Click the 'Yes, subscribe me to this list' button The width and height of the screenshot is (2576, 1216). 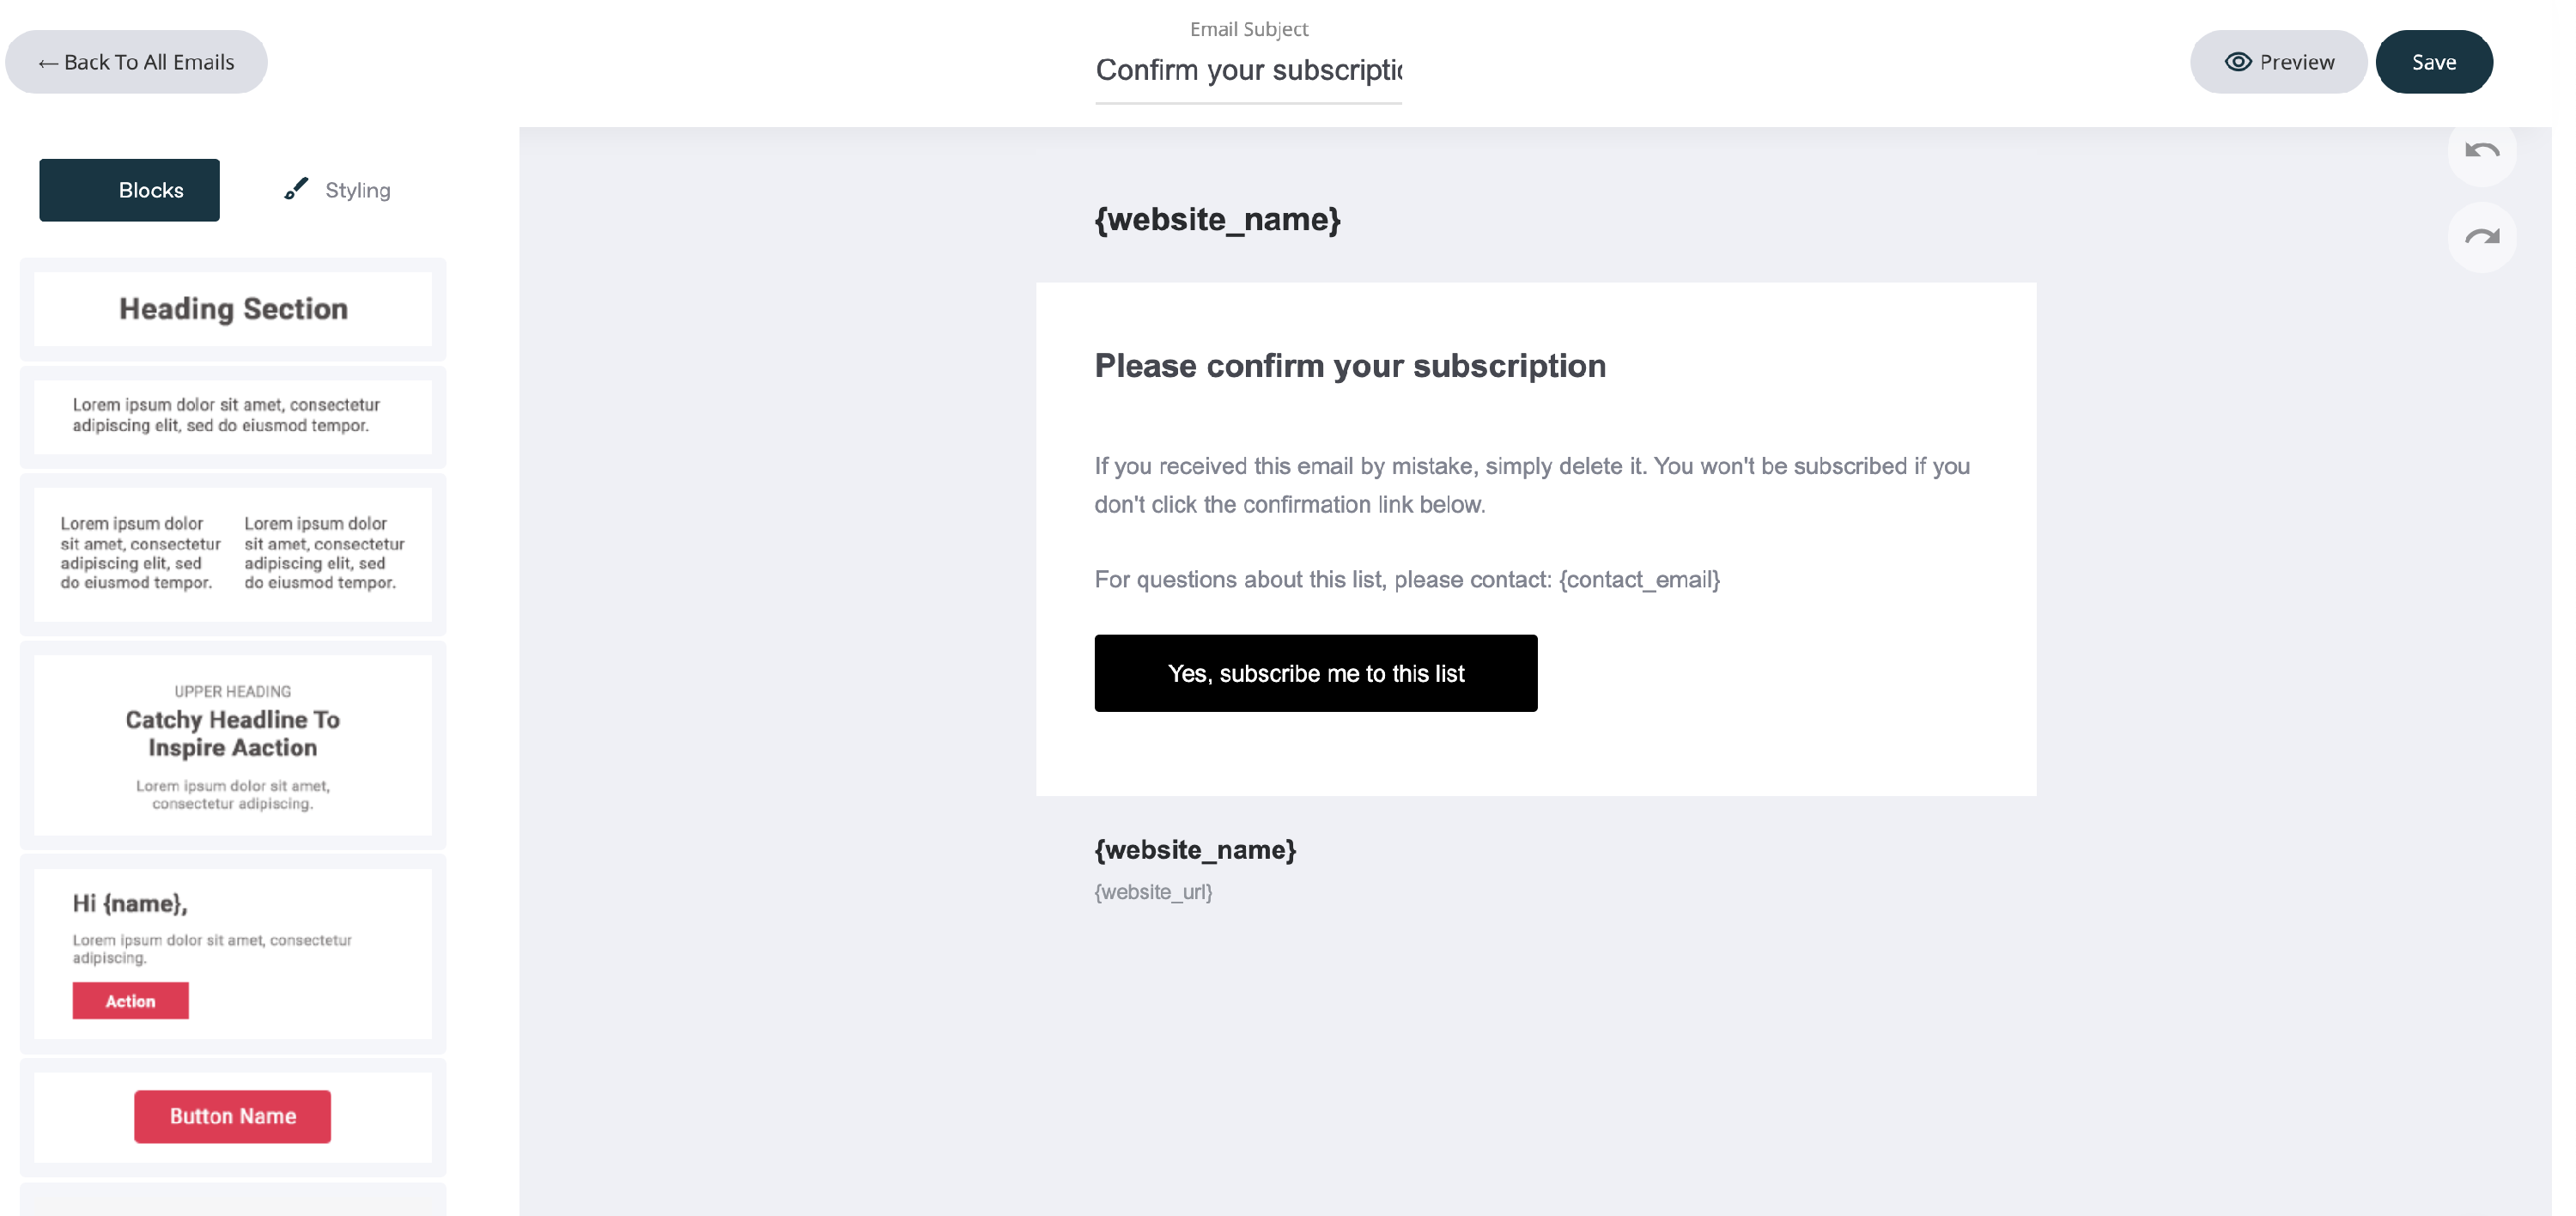tap(1315, 673)
